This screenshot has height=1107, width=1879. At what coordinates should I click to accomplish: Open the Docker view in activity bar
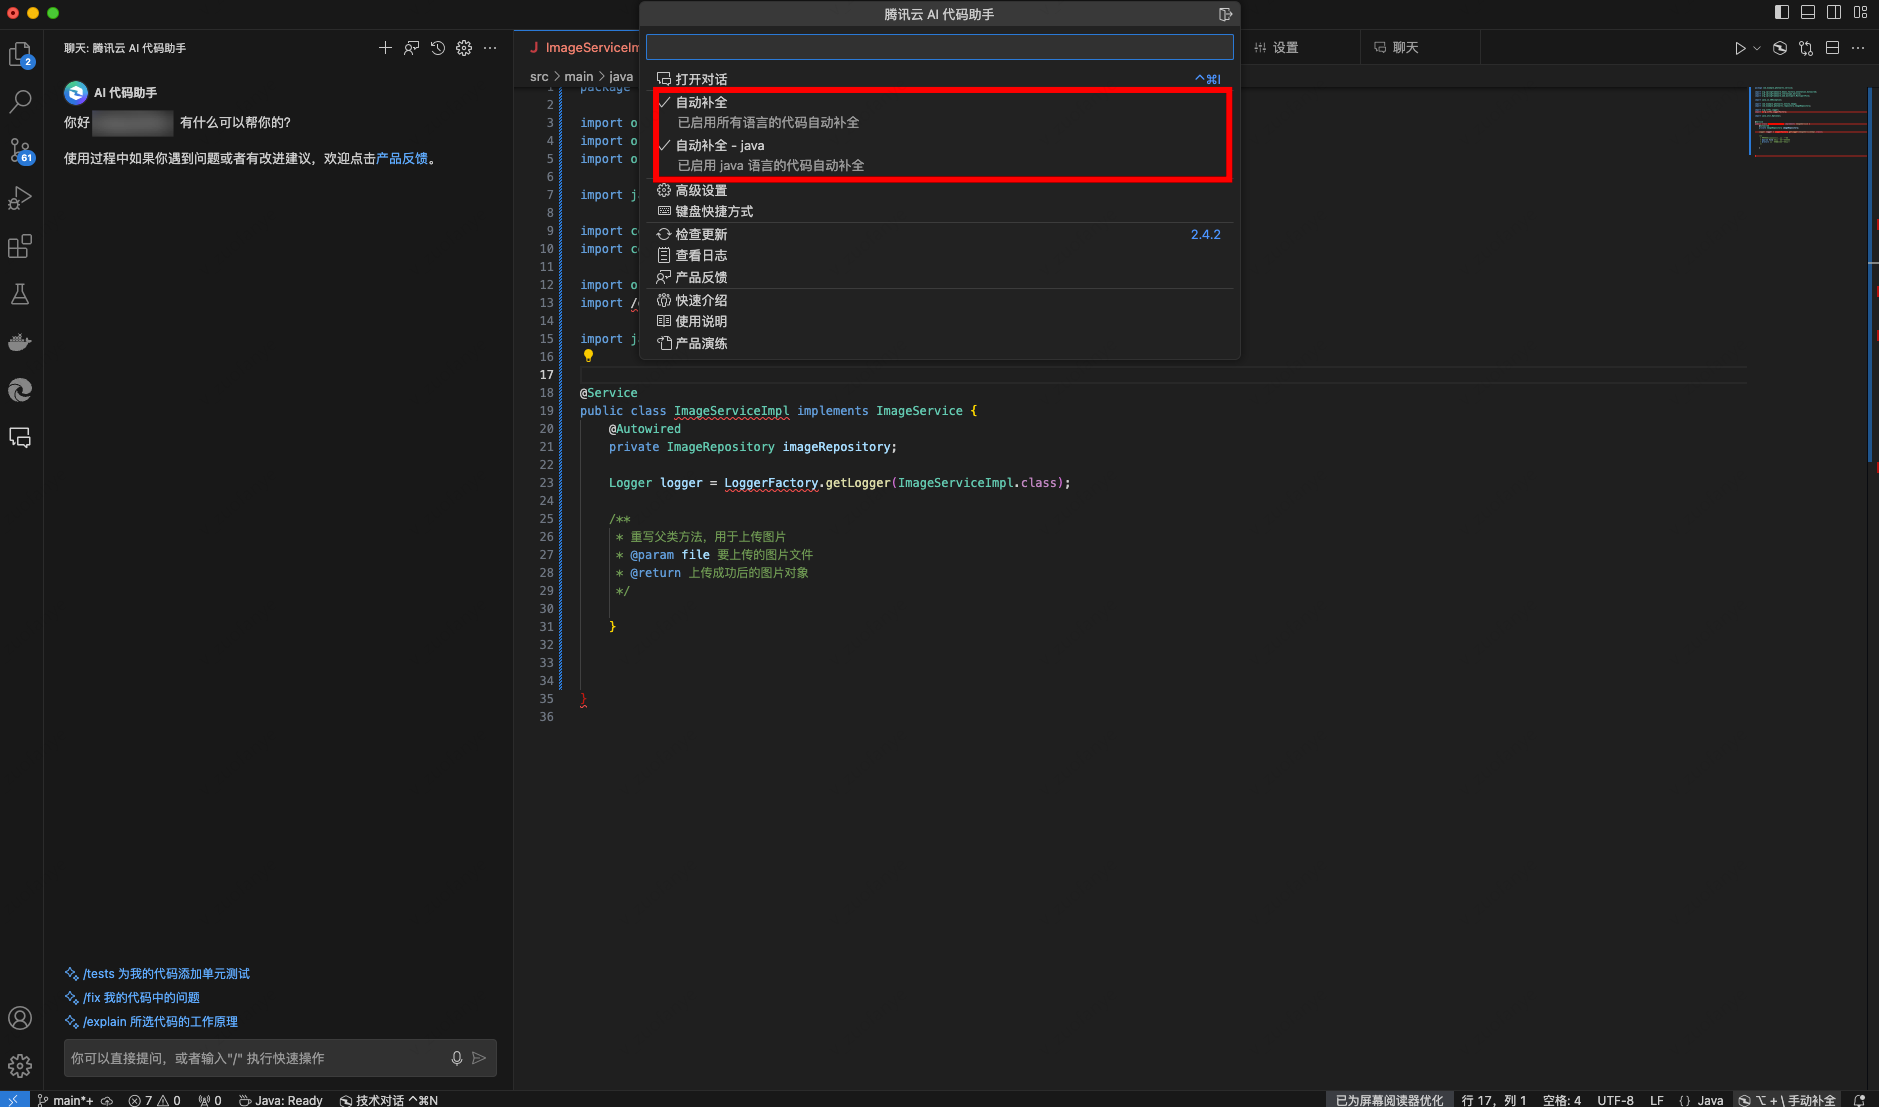[x=20, y=342]
